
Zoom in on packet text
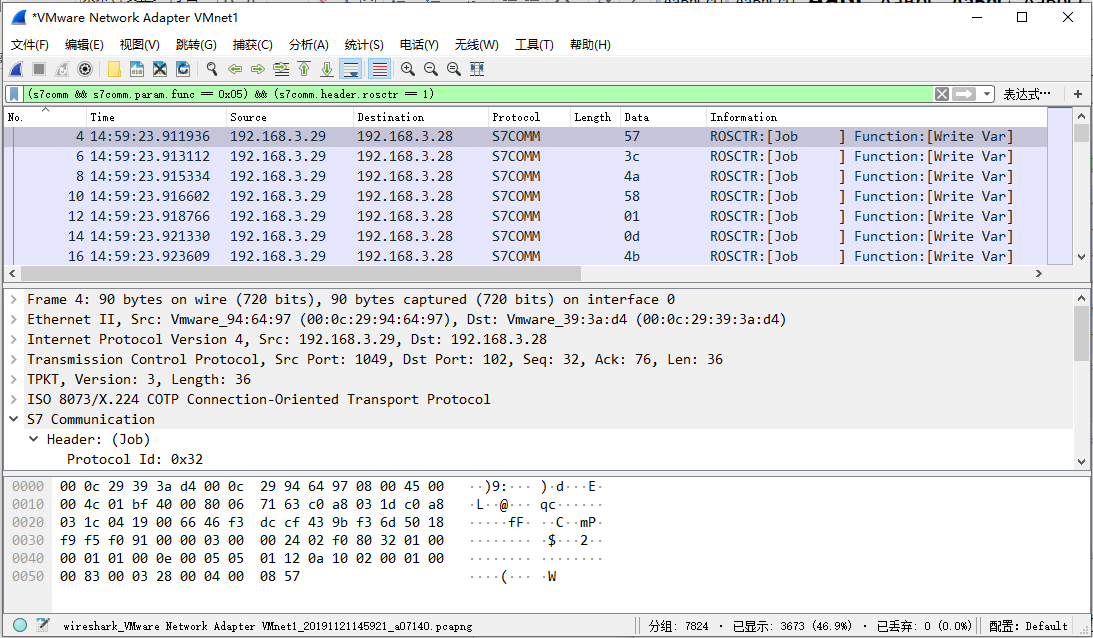408,69
